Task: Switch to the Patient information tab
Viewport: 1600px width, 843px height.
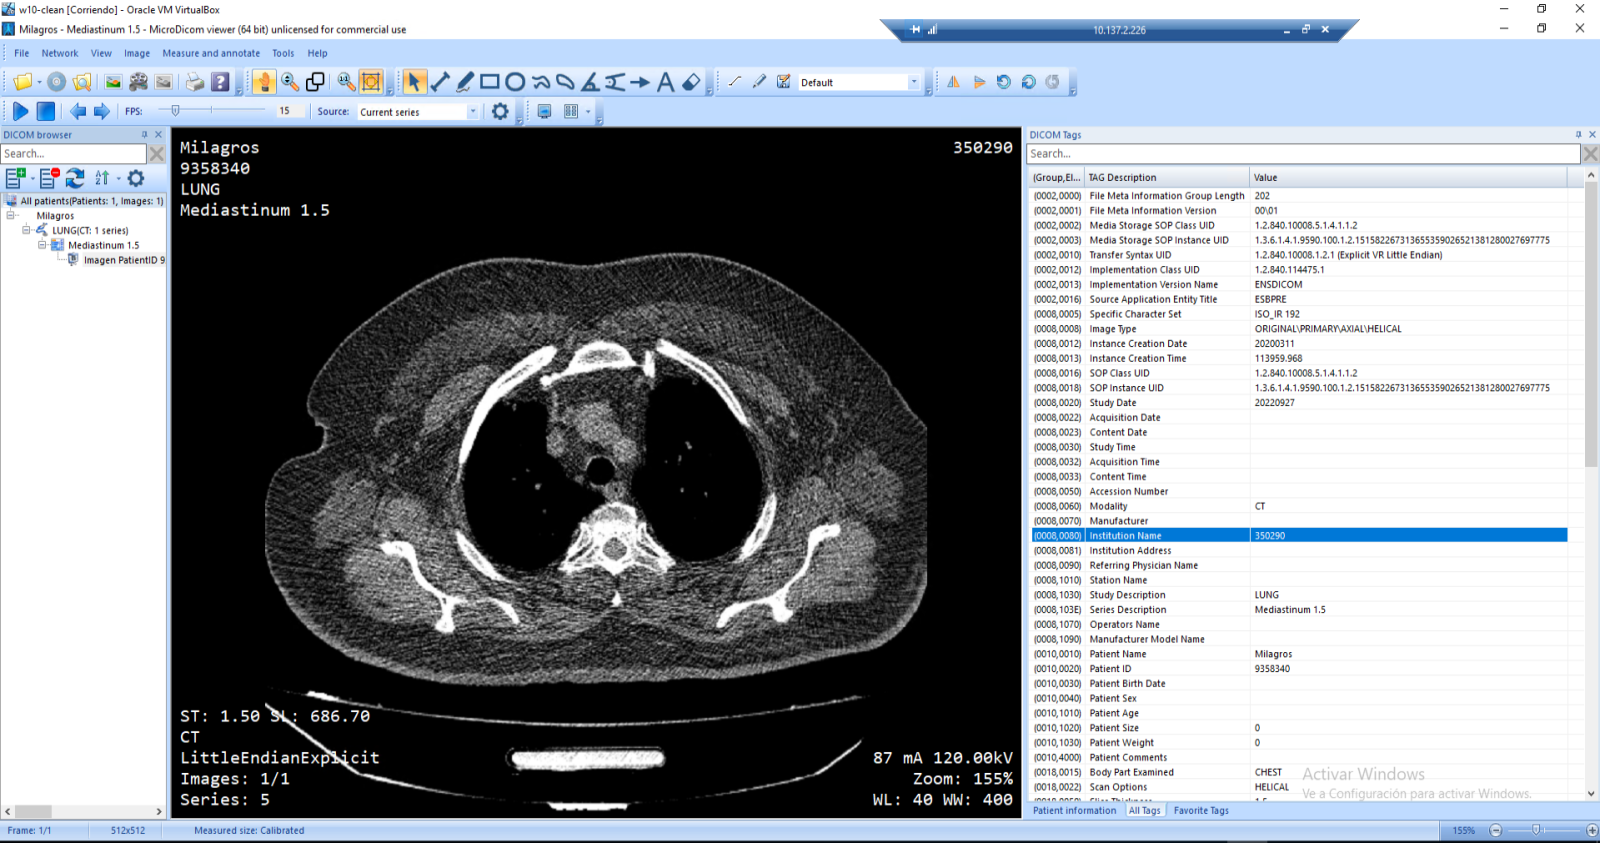Action: [x=1075, y=810]
